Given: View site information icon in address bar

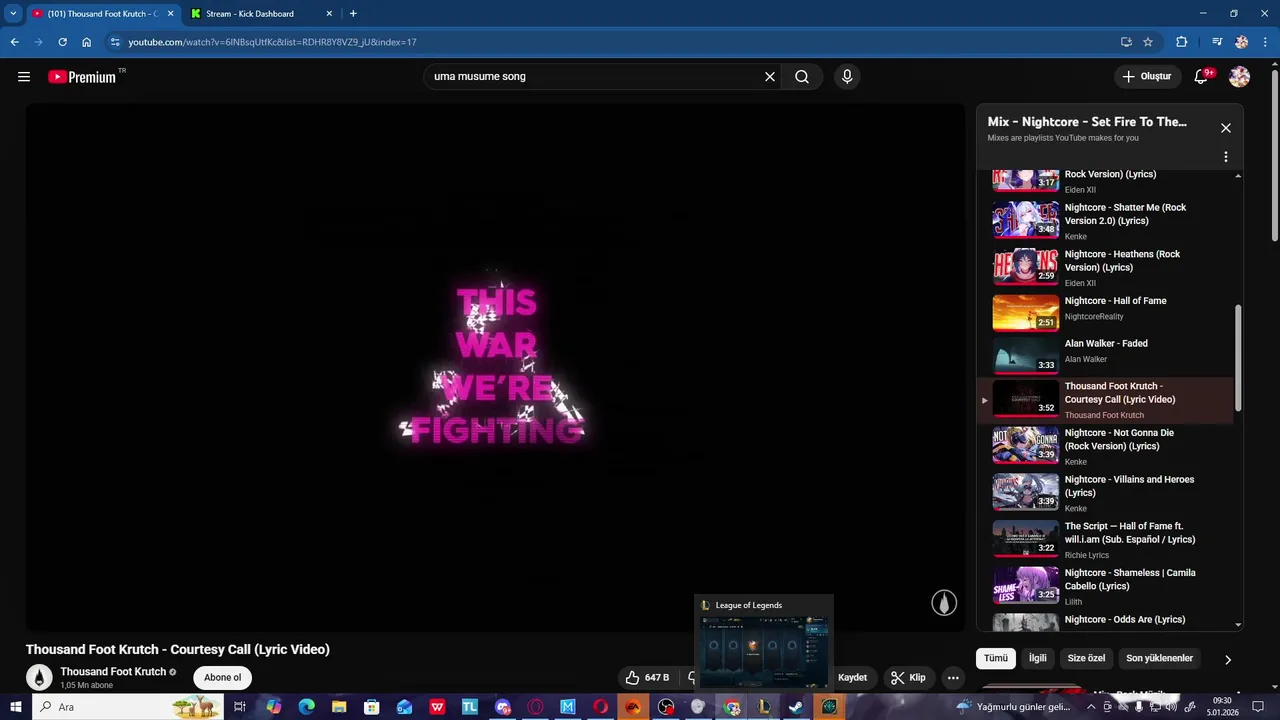Looking at the screenshot, I should point(115,42).
